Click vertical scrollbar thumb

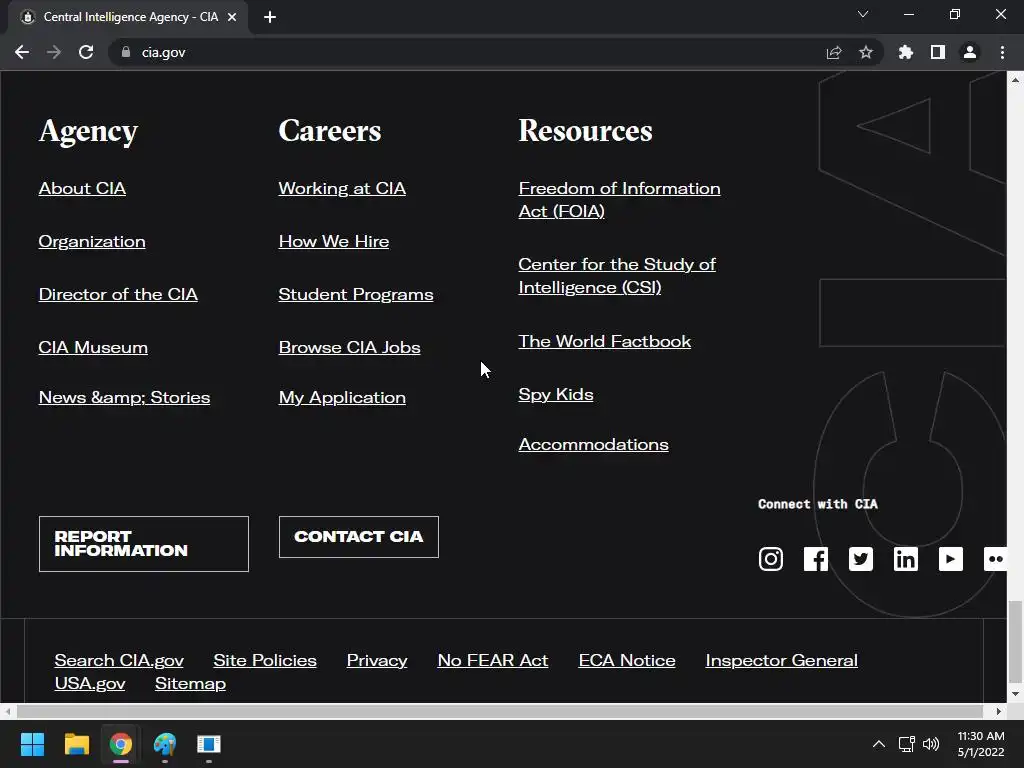[1015, 640]
